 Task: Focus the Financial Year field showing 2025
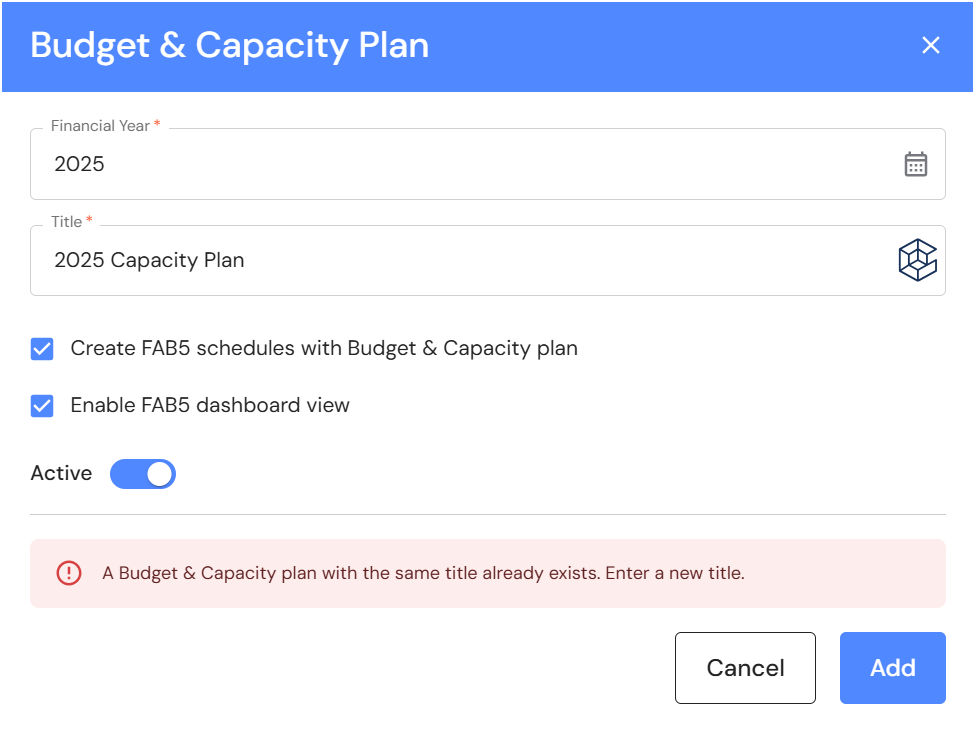tap(460, 164)
